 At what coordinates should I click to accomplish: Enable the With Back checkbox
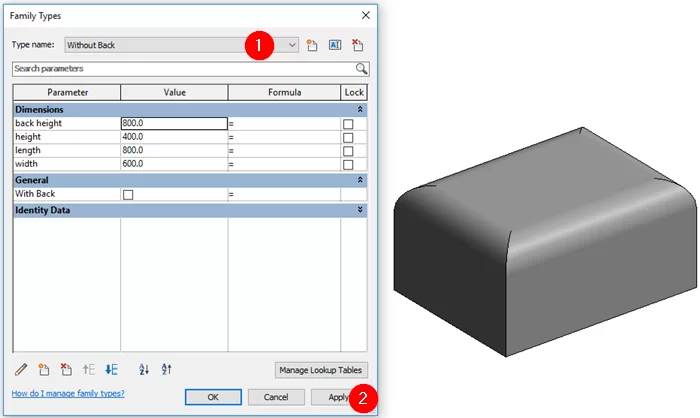click(128, 195)
